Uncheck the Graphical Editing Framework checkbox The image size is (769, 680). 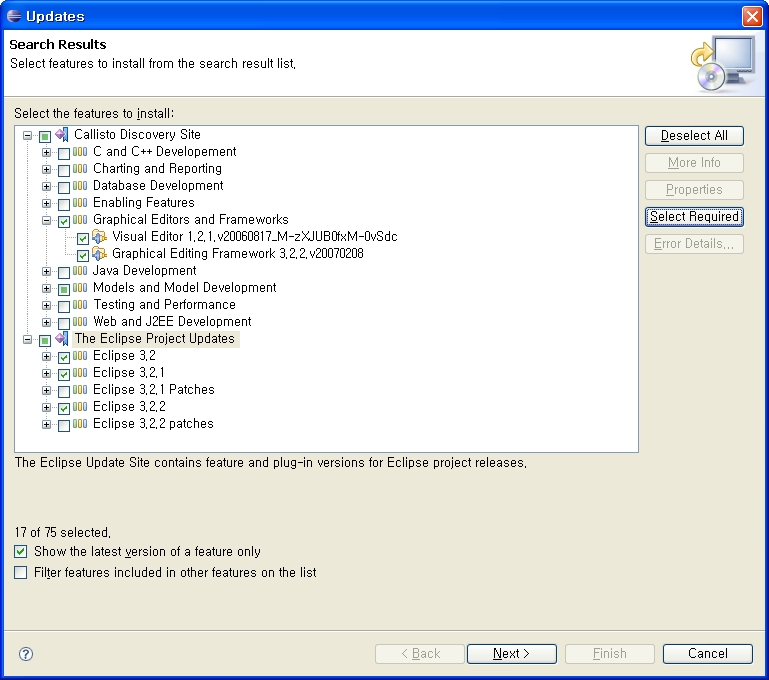click(x=83, y=255)
